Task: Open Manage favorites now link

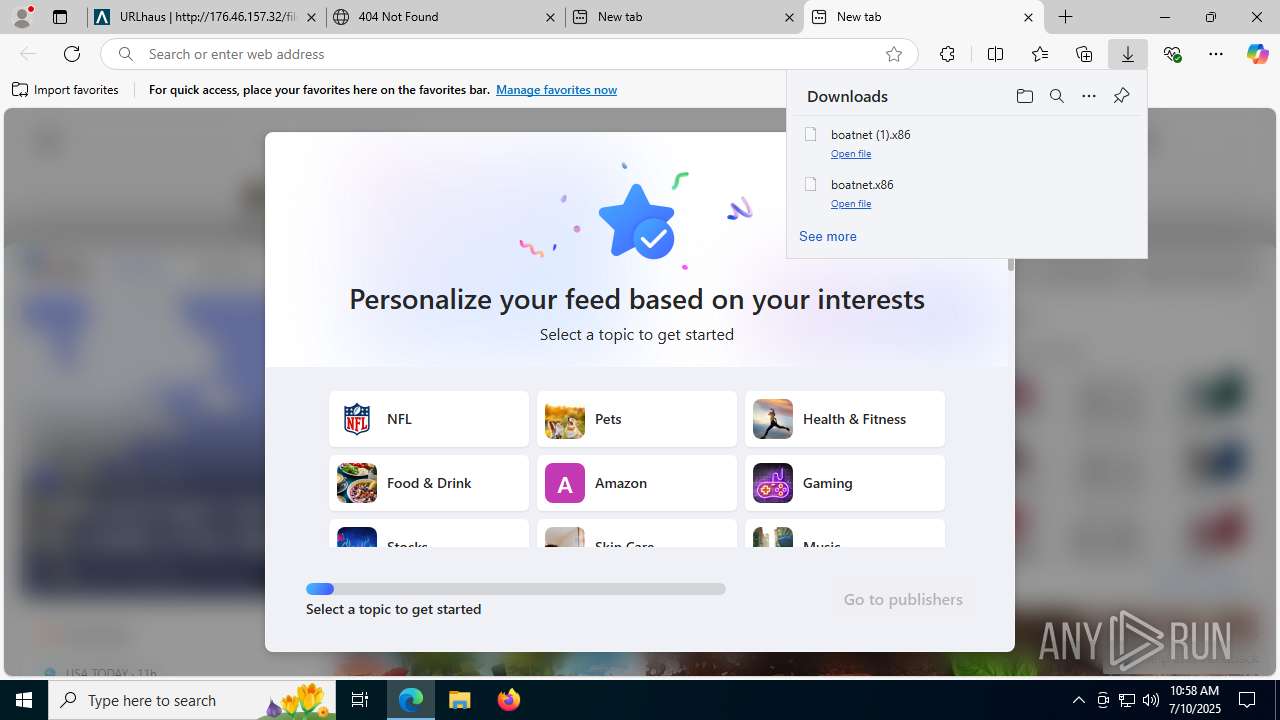Action: point(556,90)
